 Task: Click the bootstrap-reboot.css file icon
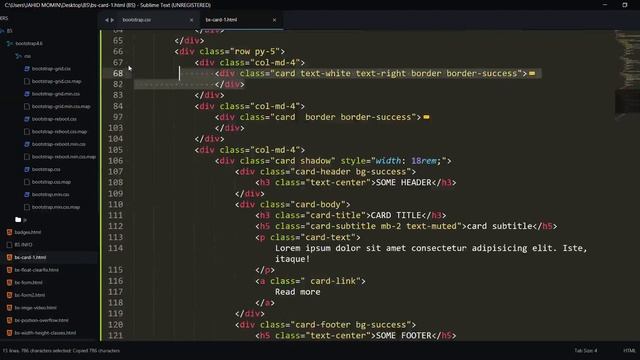pos(27,119)
